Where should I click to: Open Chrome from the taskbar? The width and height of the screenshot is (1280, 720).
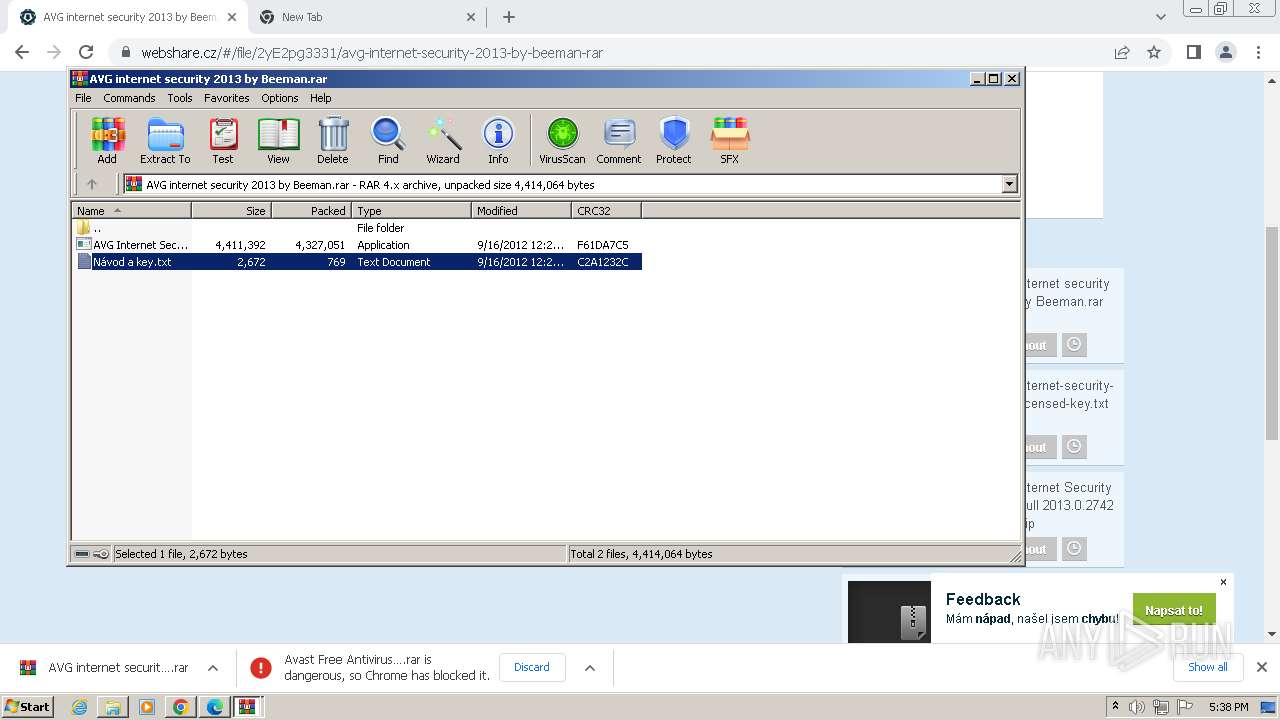pos(181,707)
